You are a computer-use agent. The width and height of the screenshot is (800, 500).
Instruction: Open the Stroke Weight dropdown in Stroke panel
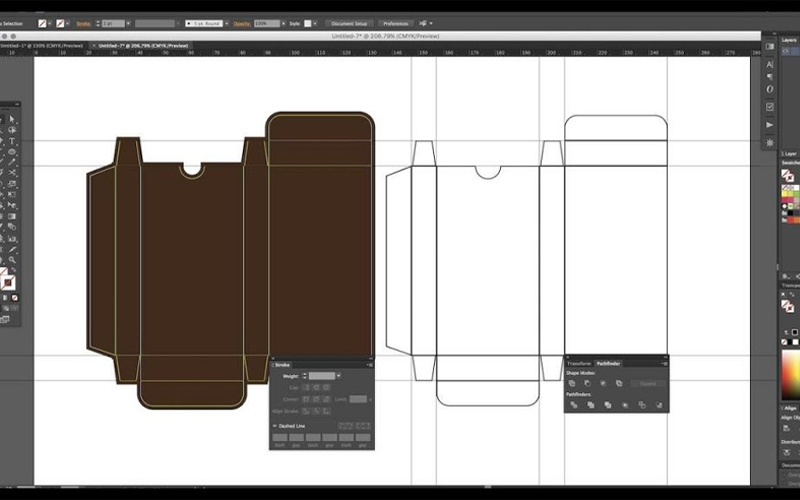click(x=338, y=375)
